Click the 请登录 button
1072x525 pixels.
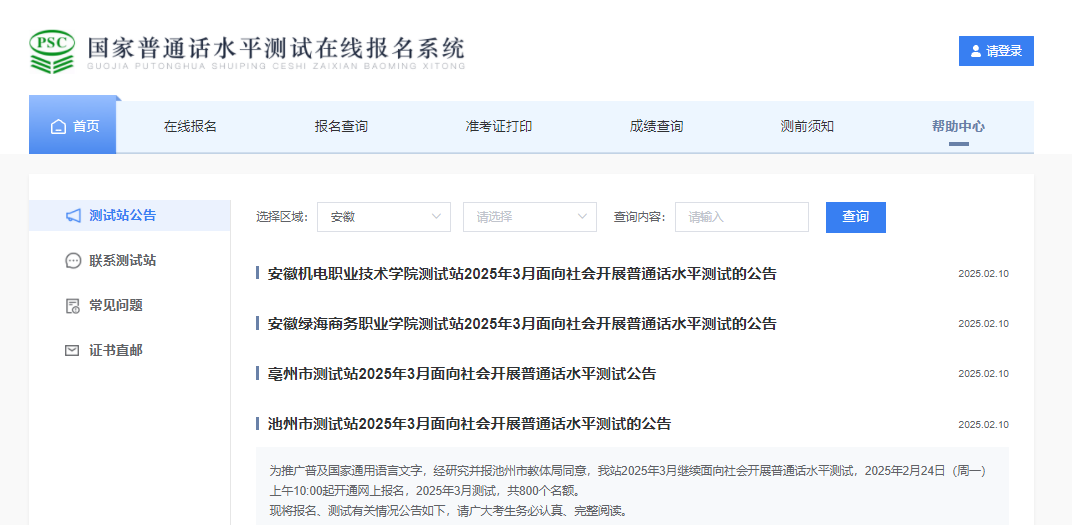click(x=996, y=51)
